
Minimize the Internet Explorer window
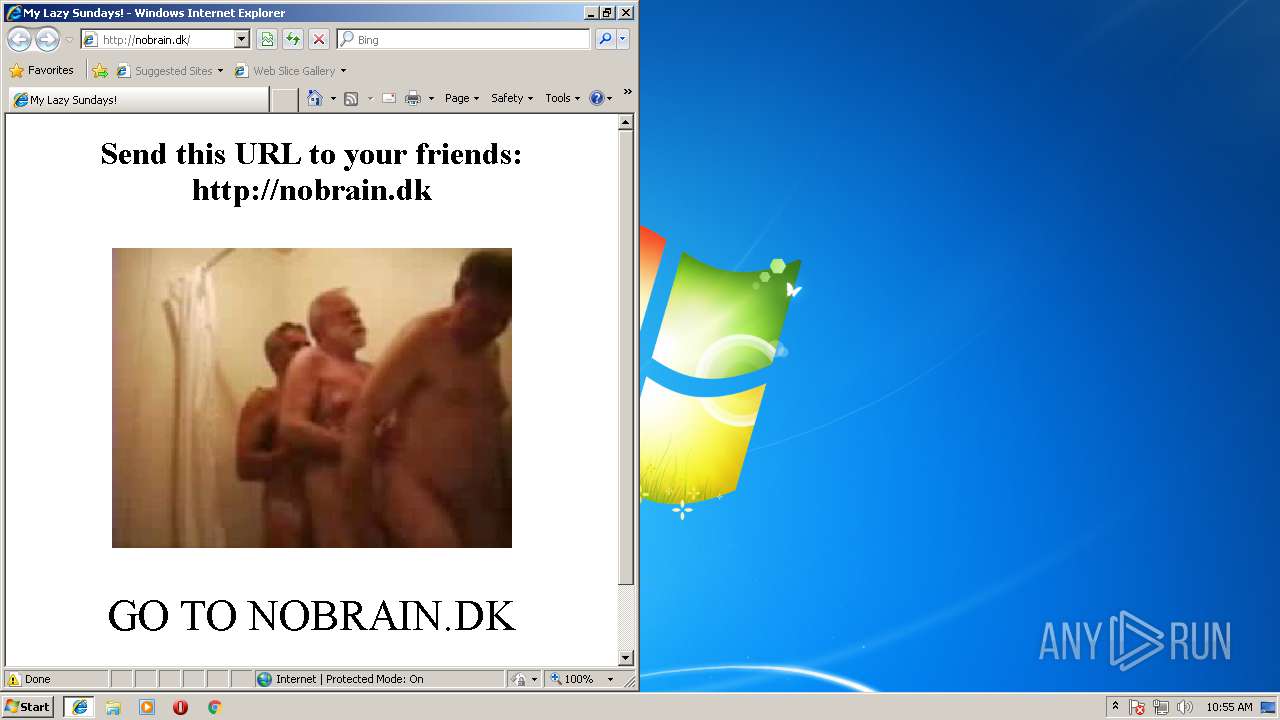point(591,13)
